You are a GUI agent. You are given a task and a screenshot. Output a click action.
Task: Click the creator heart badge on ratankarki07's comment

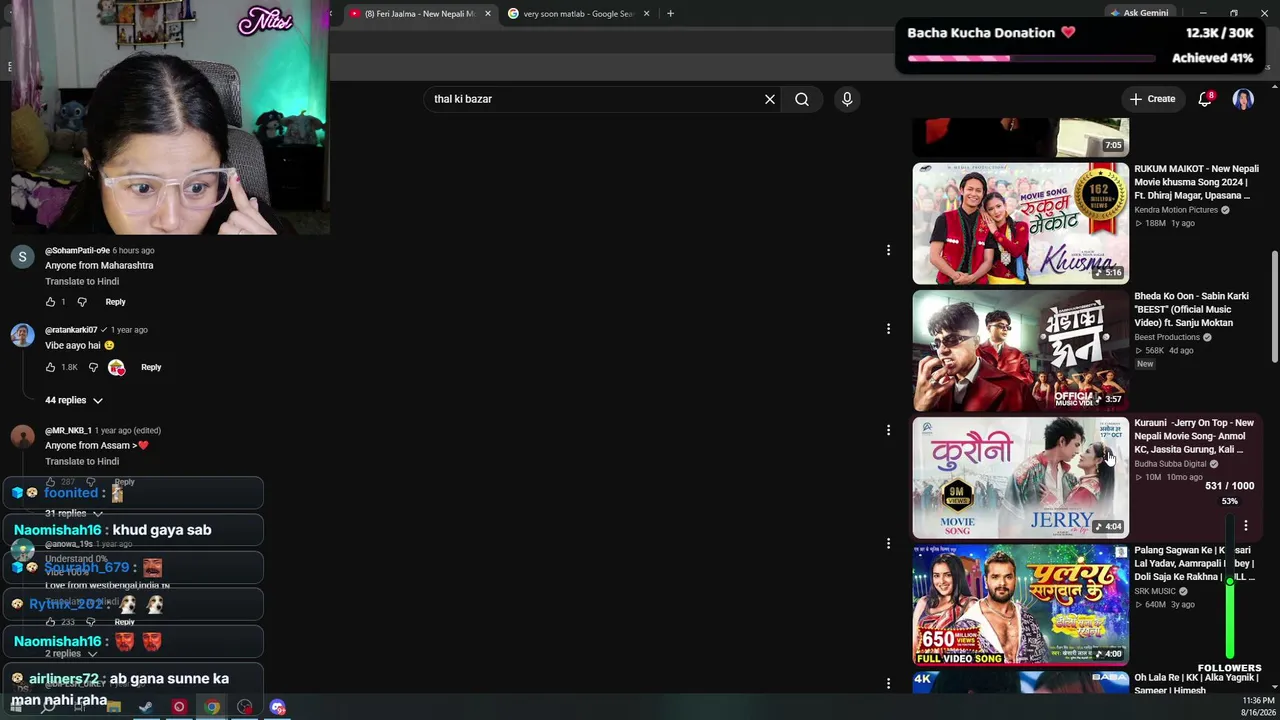[117, 367]
